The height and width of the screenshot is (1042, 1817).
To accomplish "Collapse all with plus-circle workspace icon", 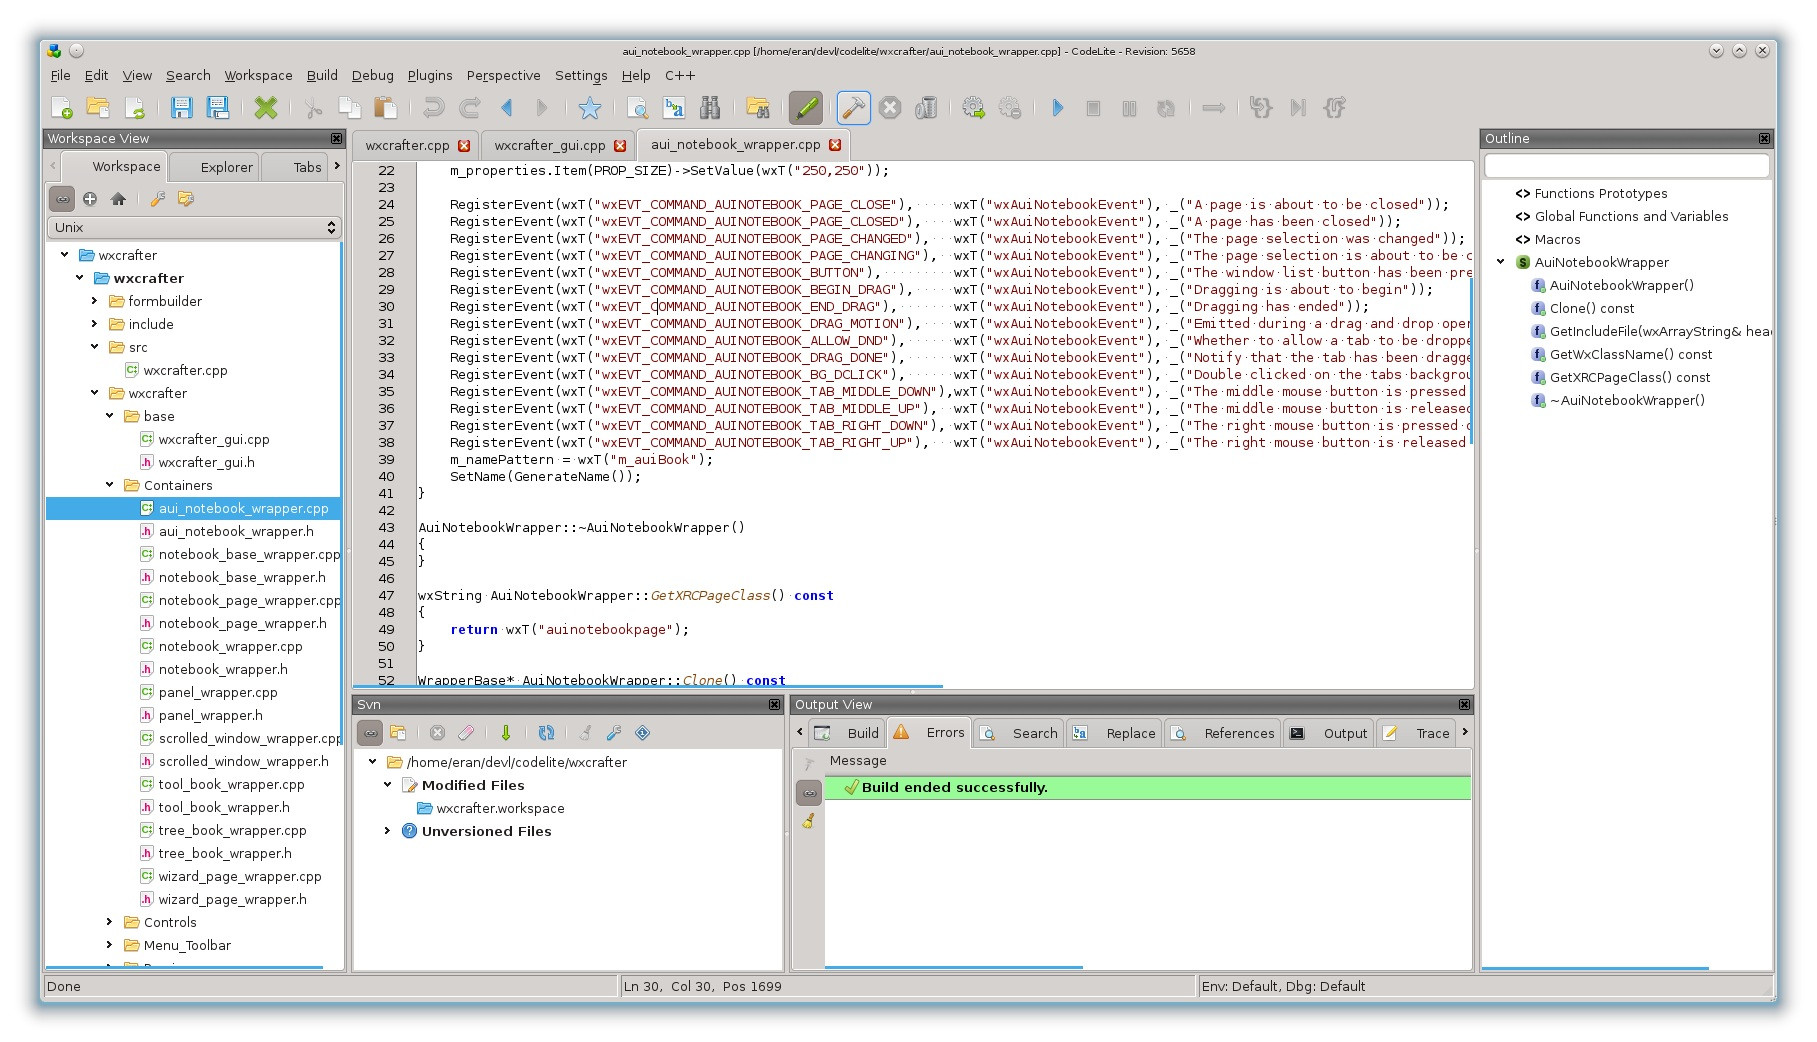I will [x=90, y=199].
